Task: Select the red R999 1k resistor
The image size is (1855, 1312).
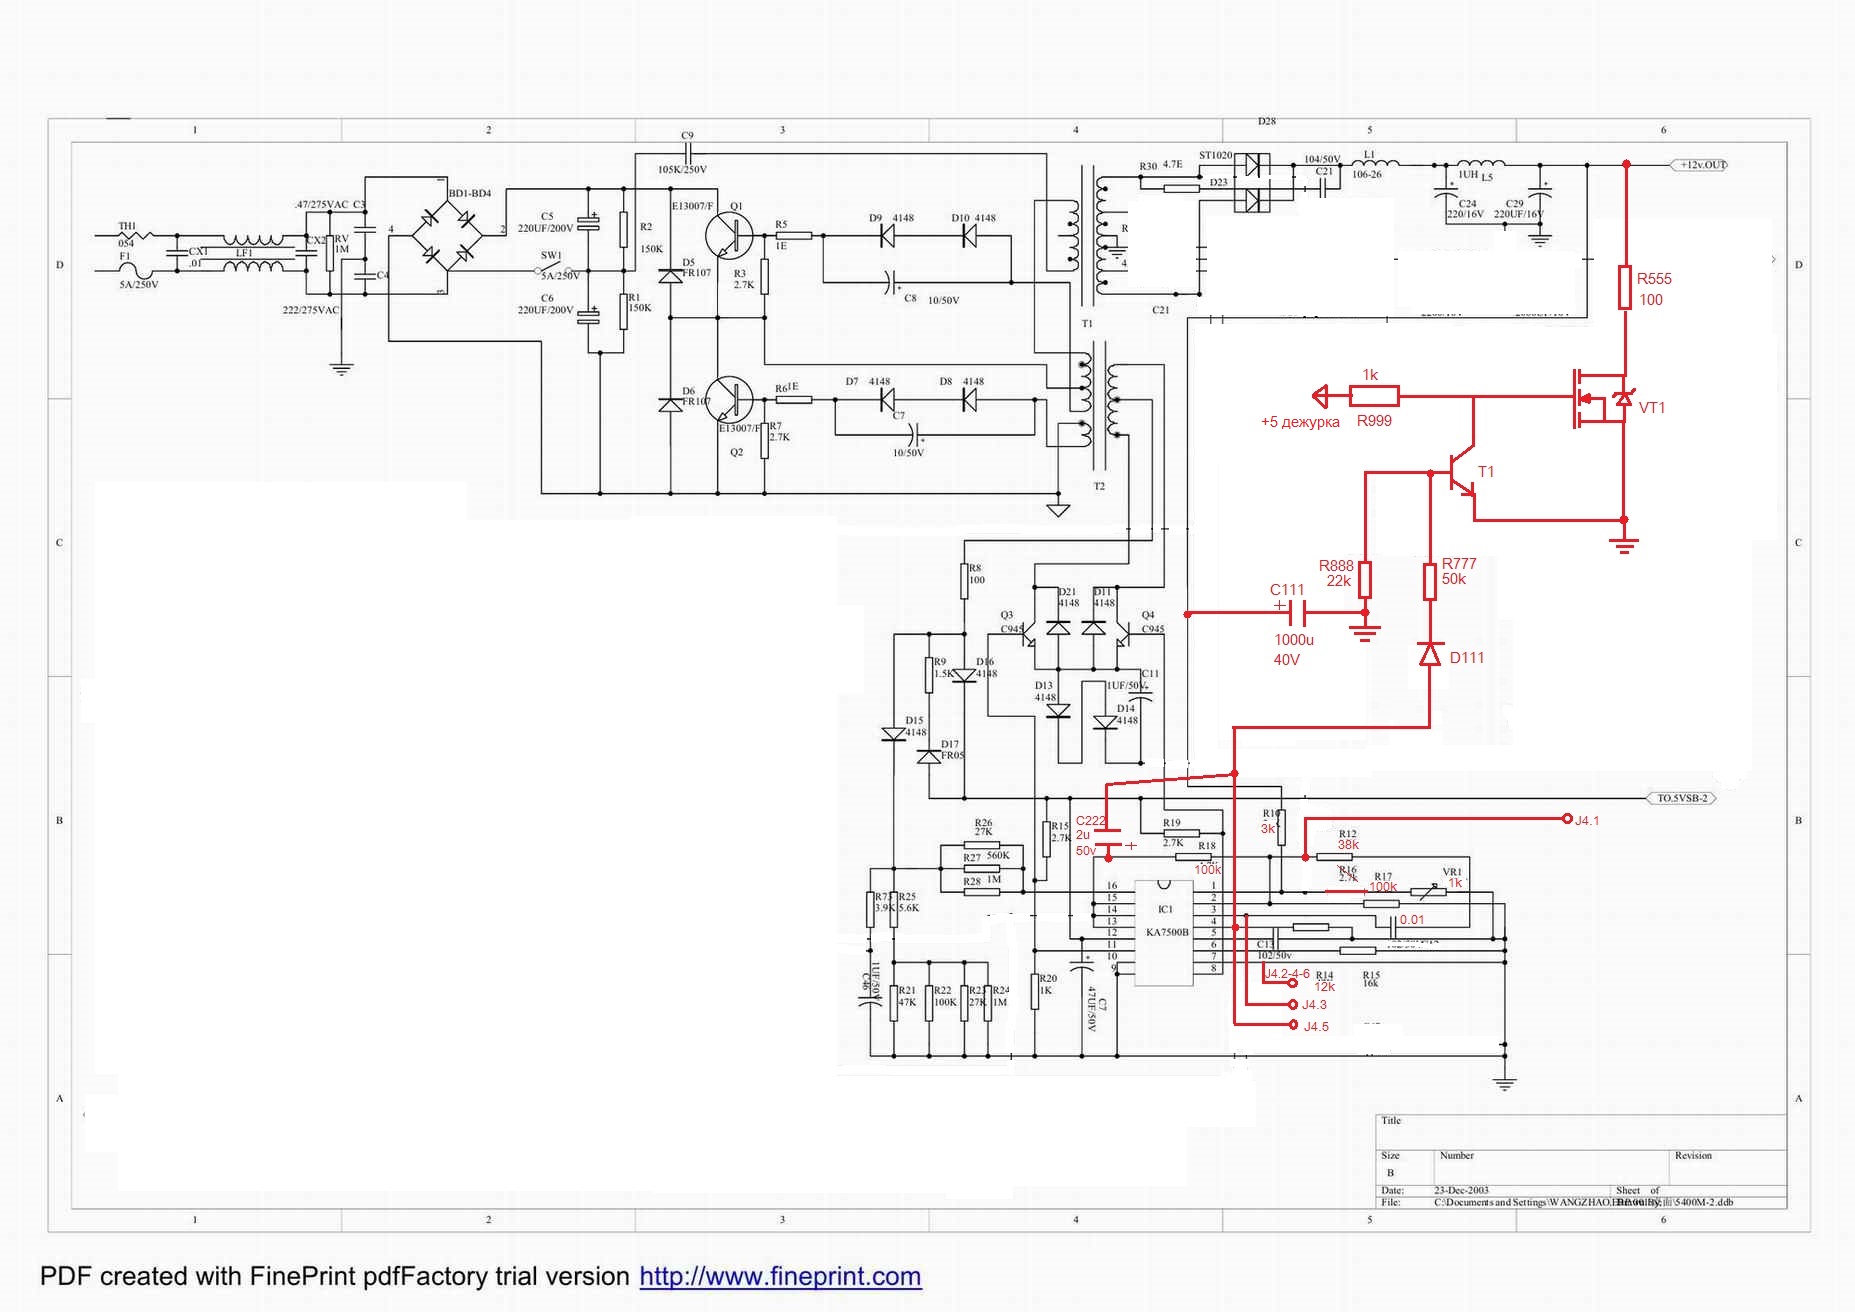Action: coord(1374,397)
